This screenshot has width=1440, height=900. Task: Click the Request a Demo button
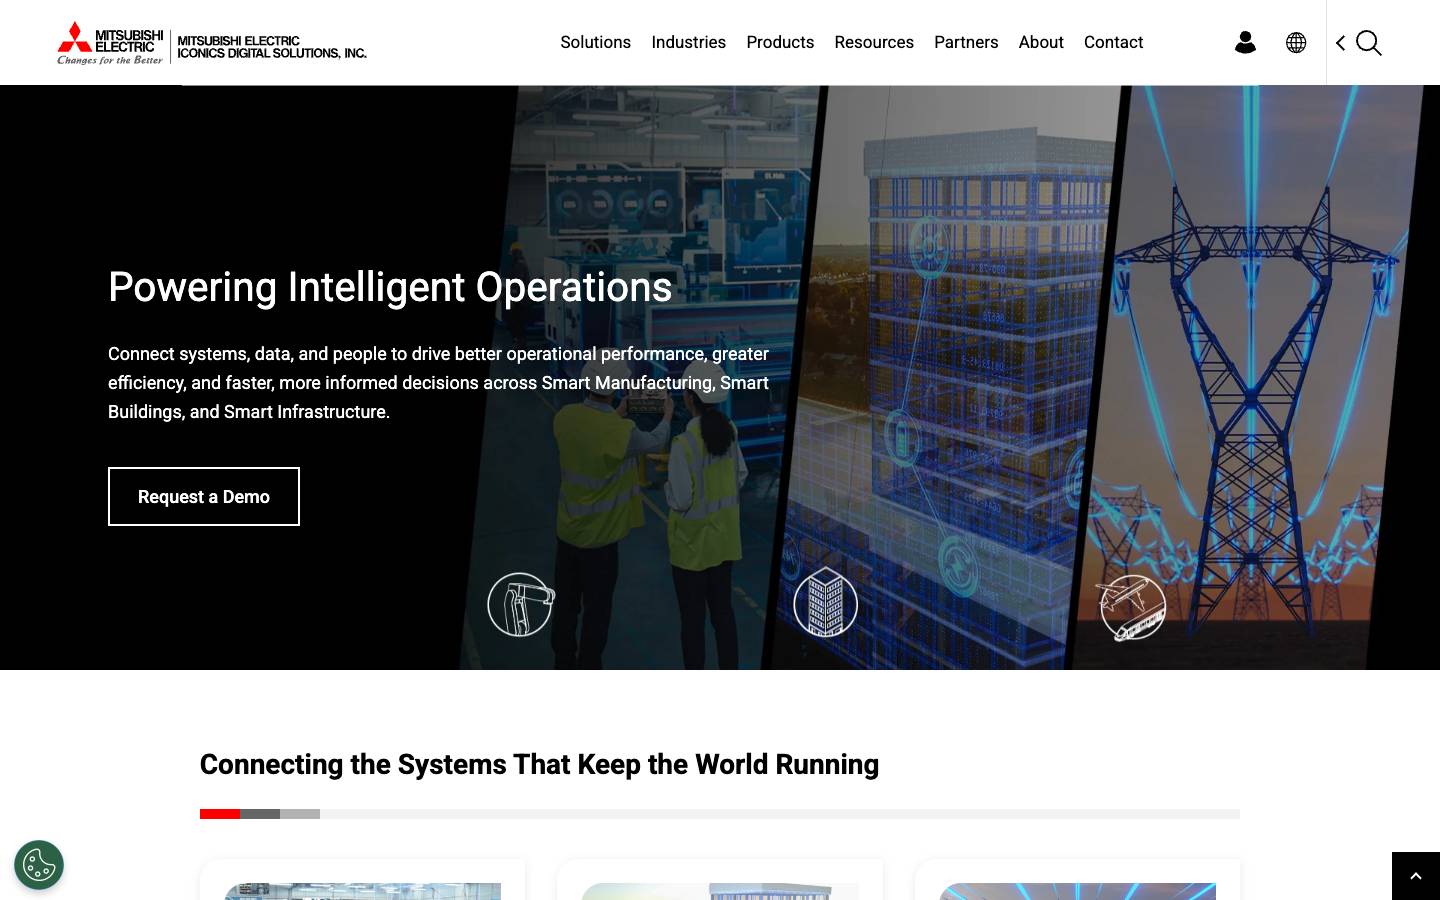coord(204,497)
